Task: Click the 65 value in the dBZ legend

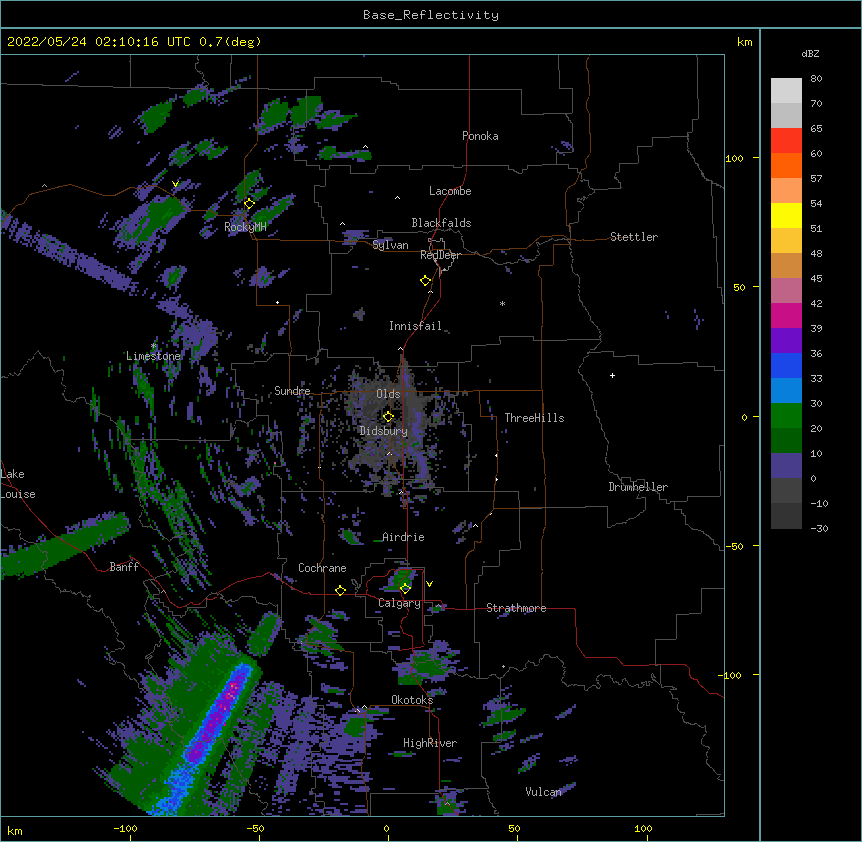Action: click(816, 129)
